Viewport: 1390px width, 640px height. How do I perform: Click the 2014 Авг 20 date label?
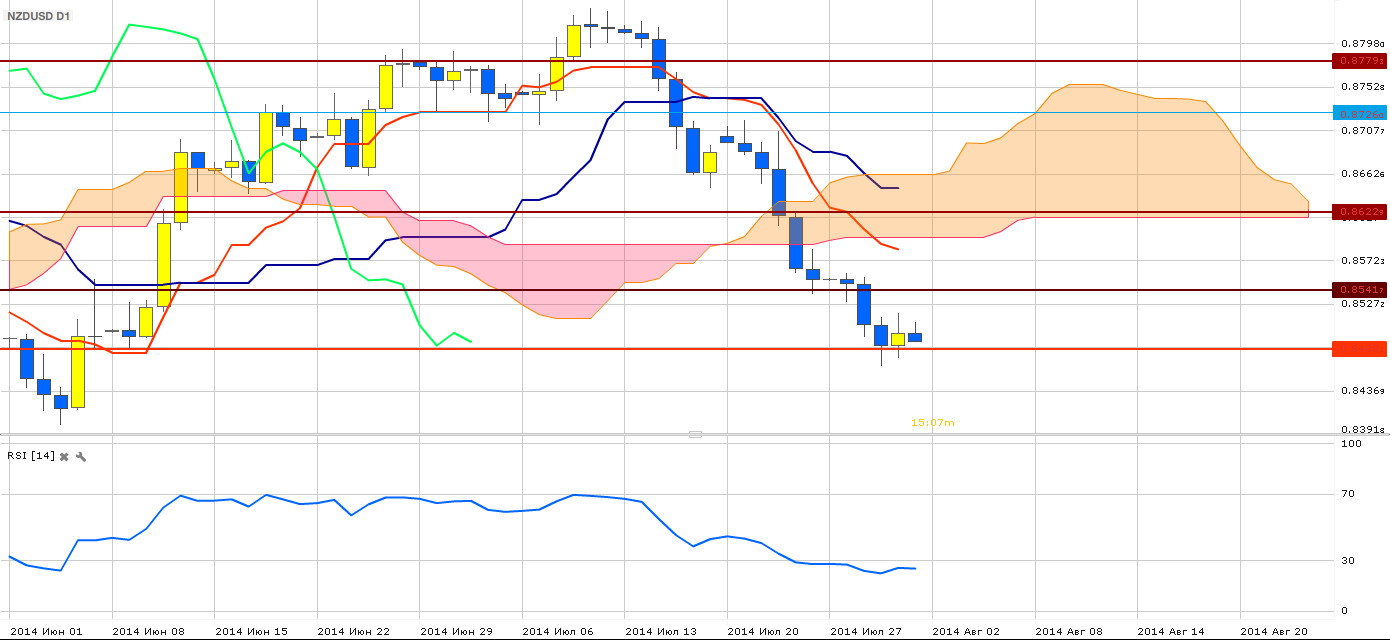pos(1276,631)
